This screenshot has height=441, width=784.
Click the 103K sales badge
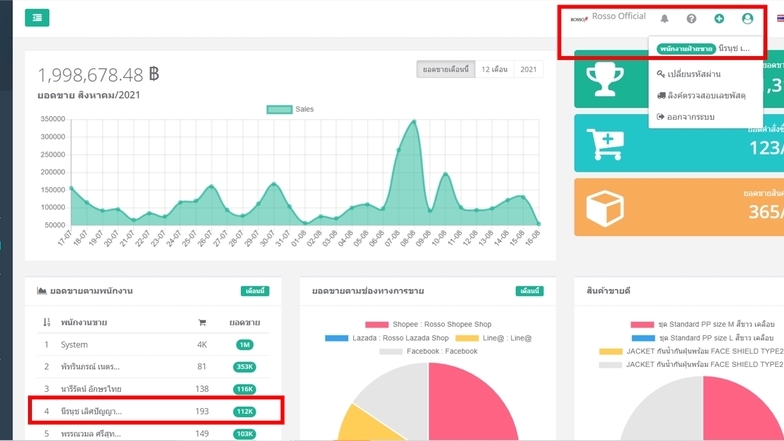[x=244, y=434]
